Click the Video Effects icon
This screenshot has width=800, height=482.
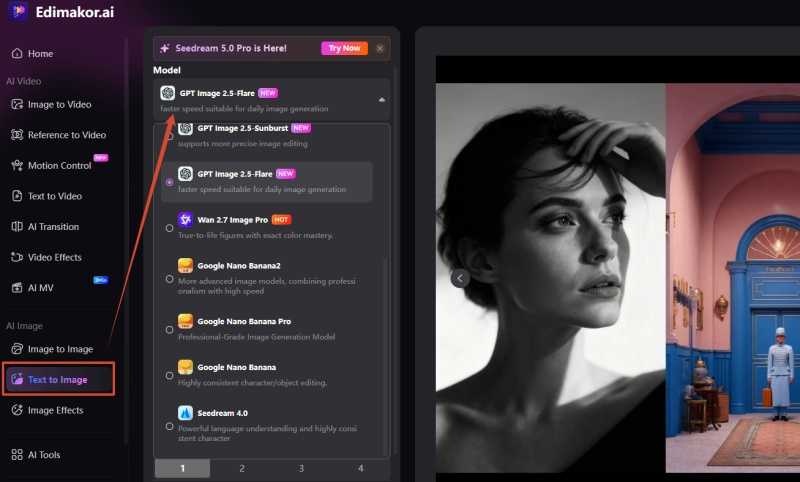tap(17, 258)
